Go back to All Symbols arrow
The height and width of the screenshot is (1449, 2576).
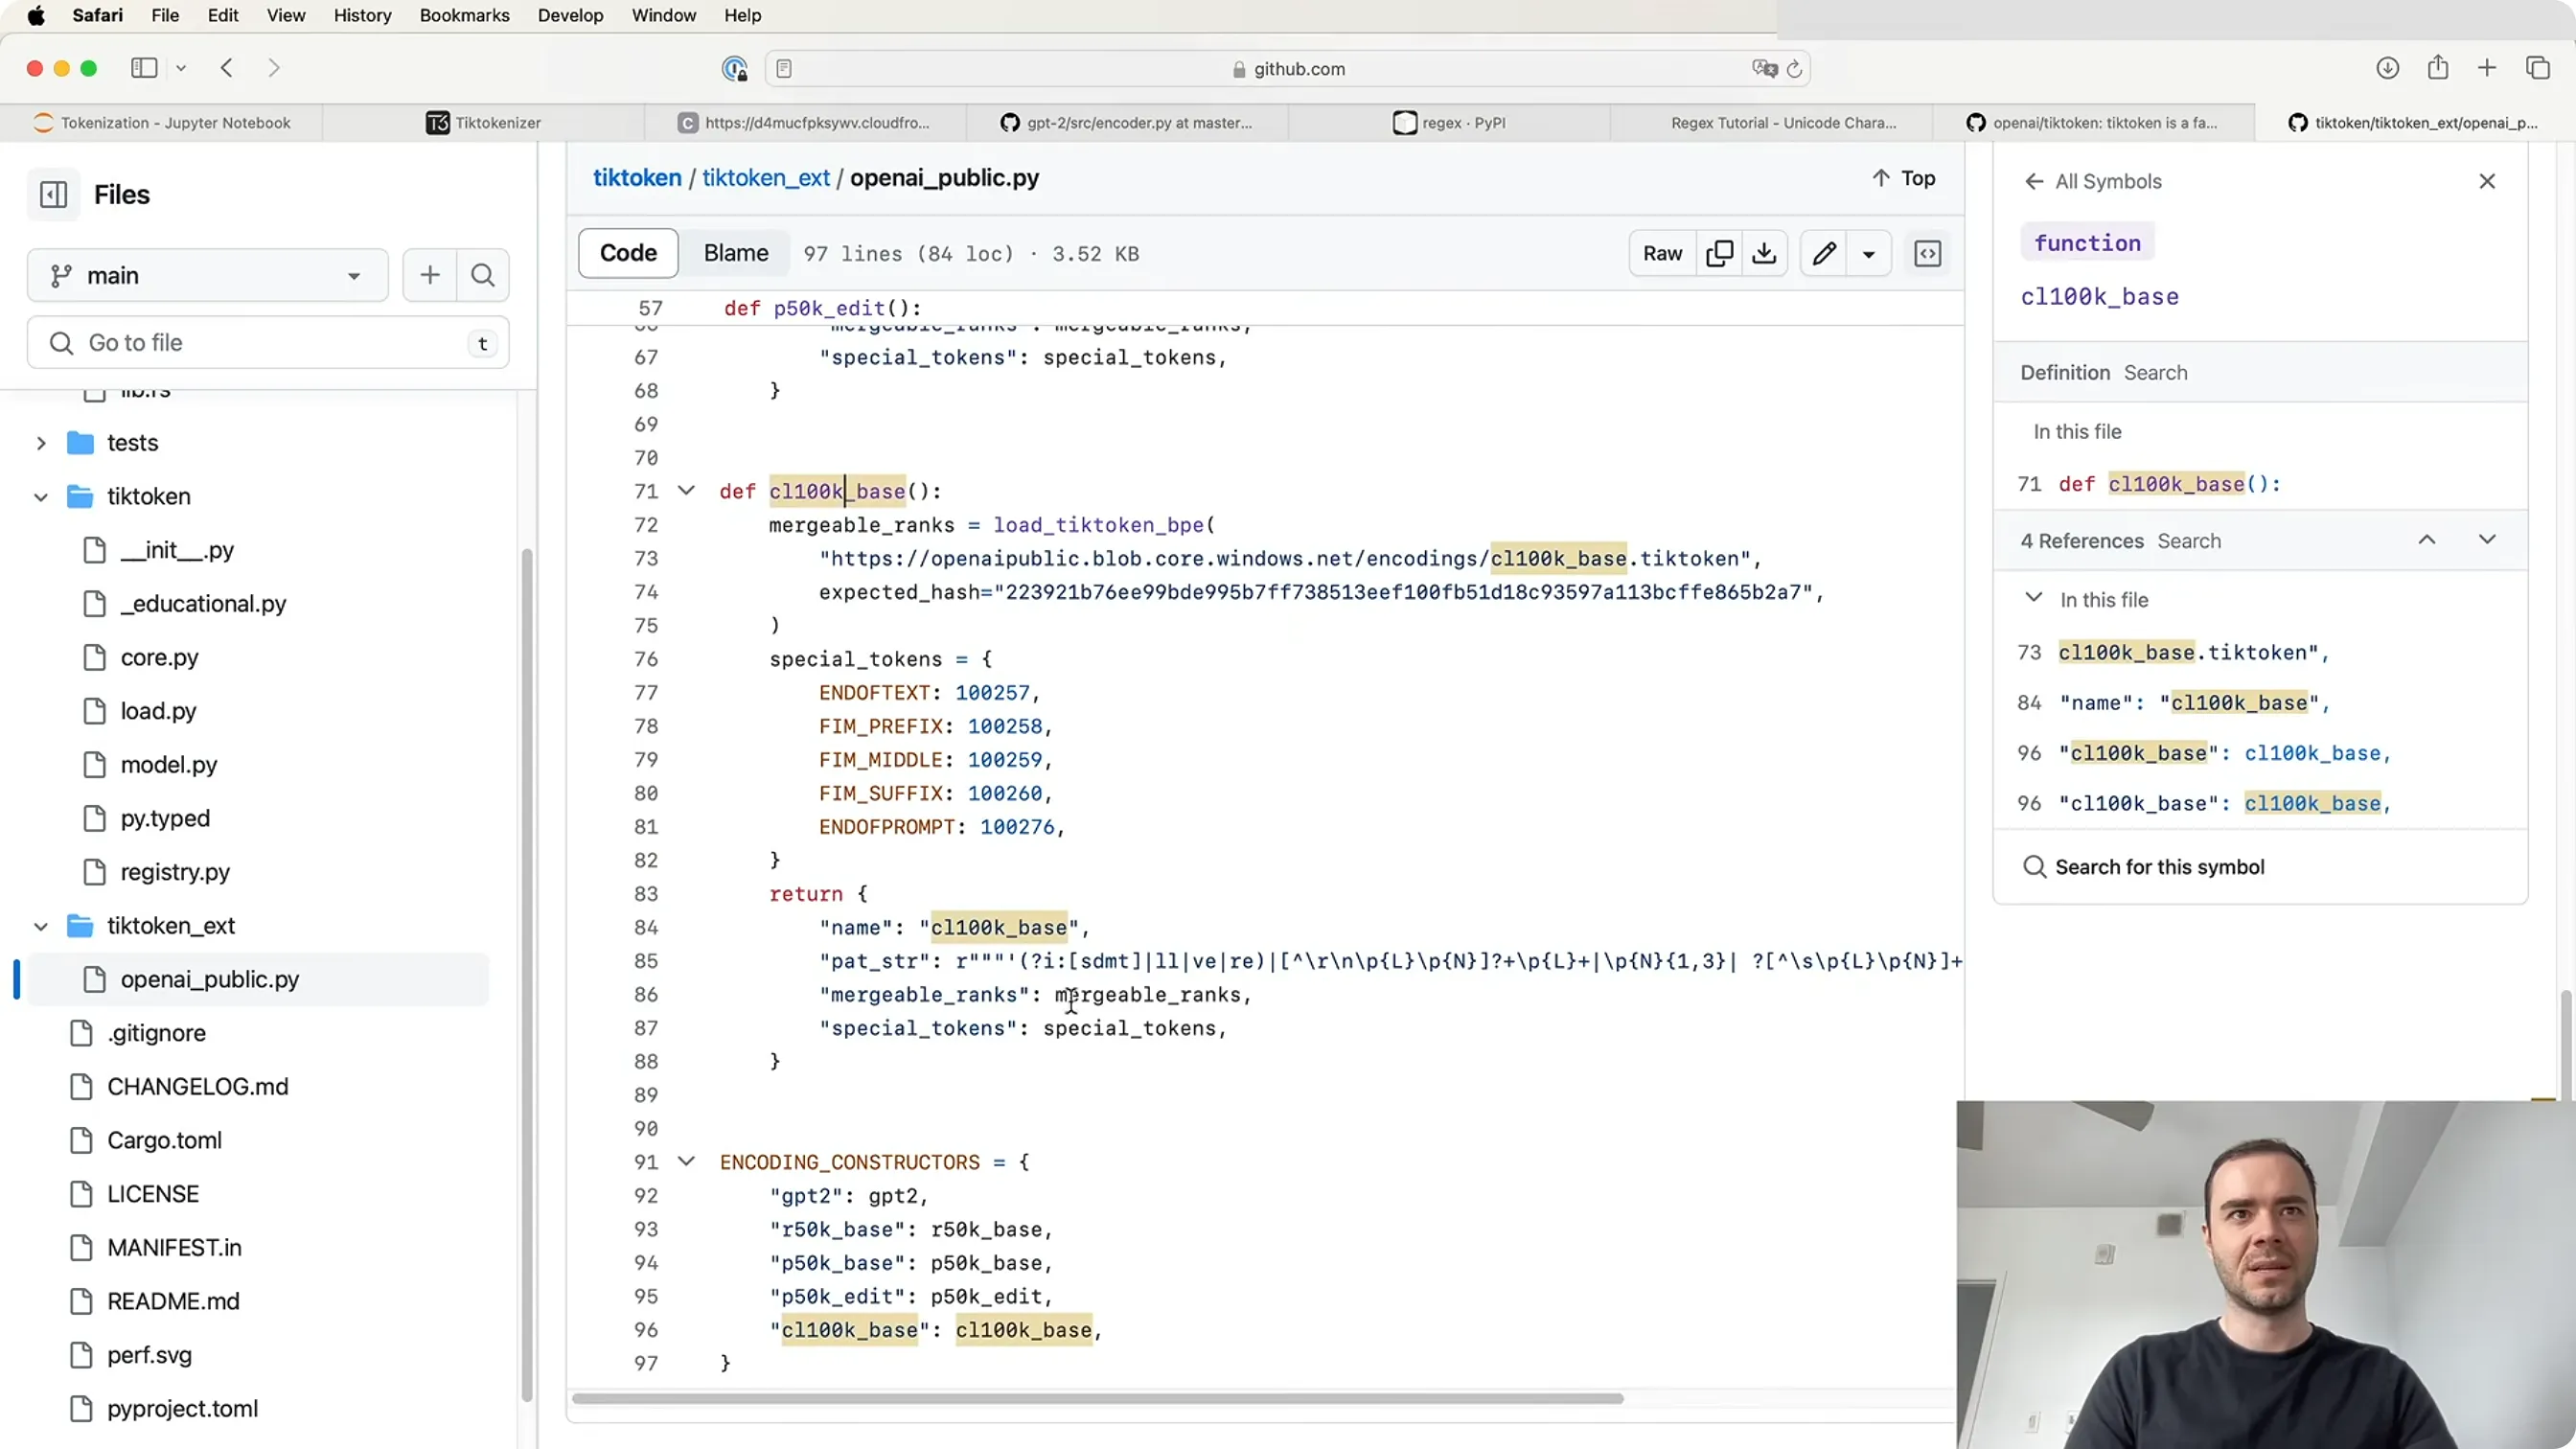pos(2033,181)
